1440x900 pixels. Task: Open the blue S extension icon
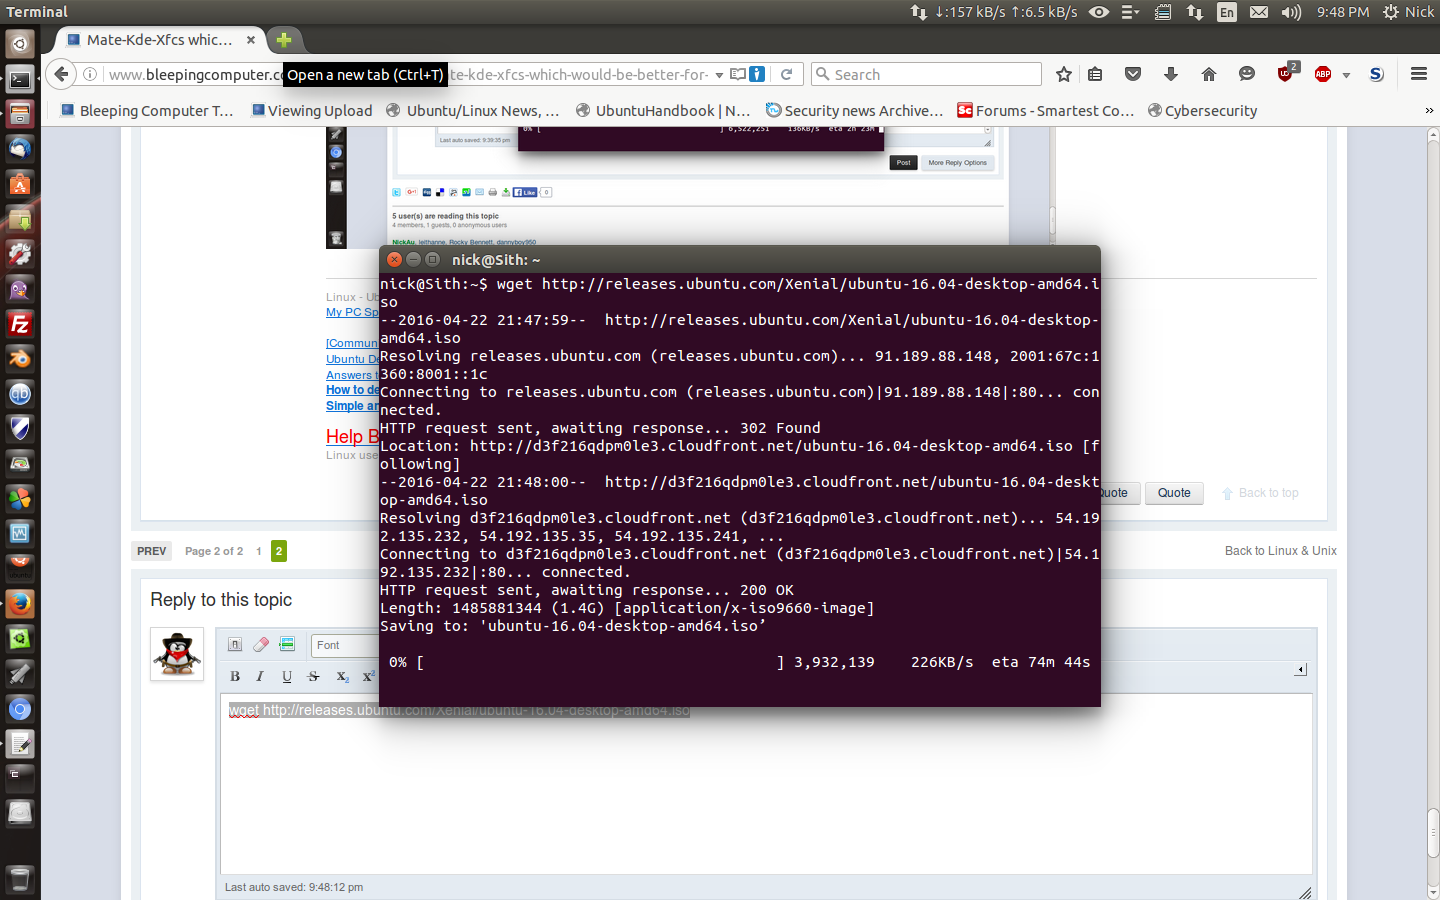click(x=1377, y=74)
